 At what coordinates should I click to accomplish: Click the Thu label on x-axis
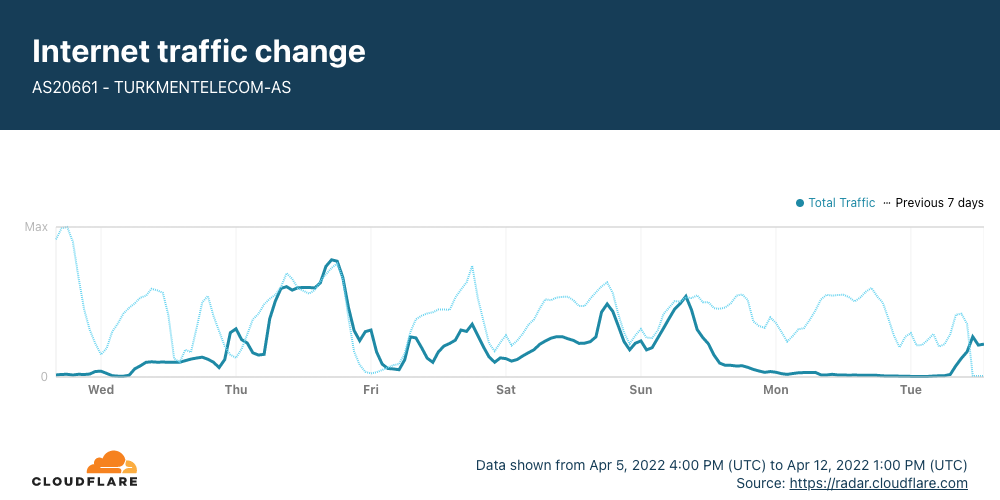click(236, 390)
